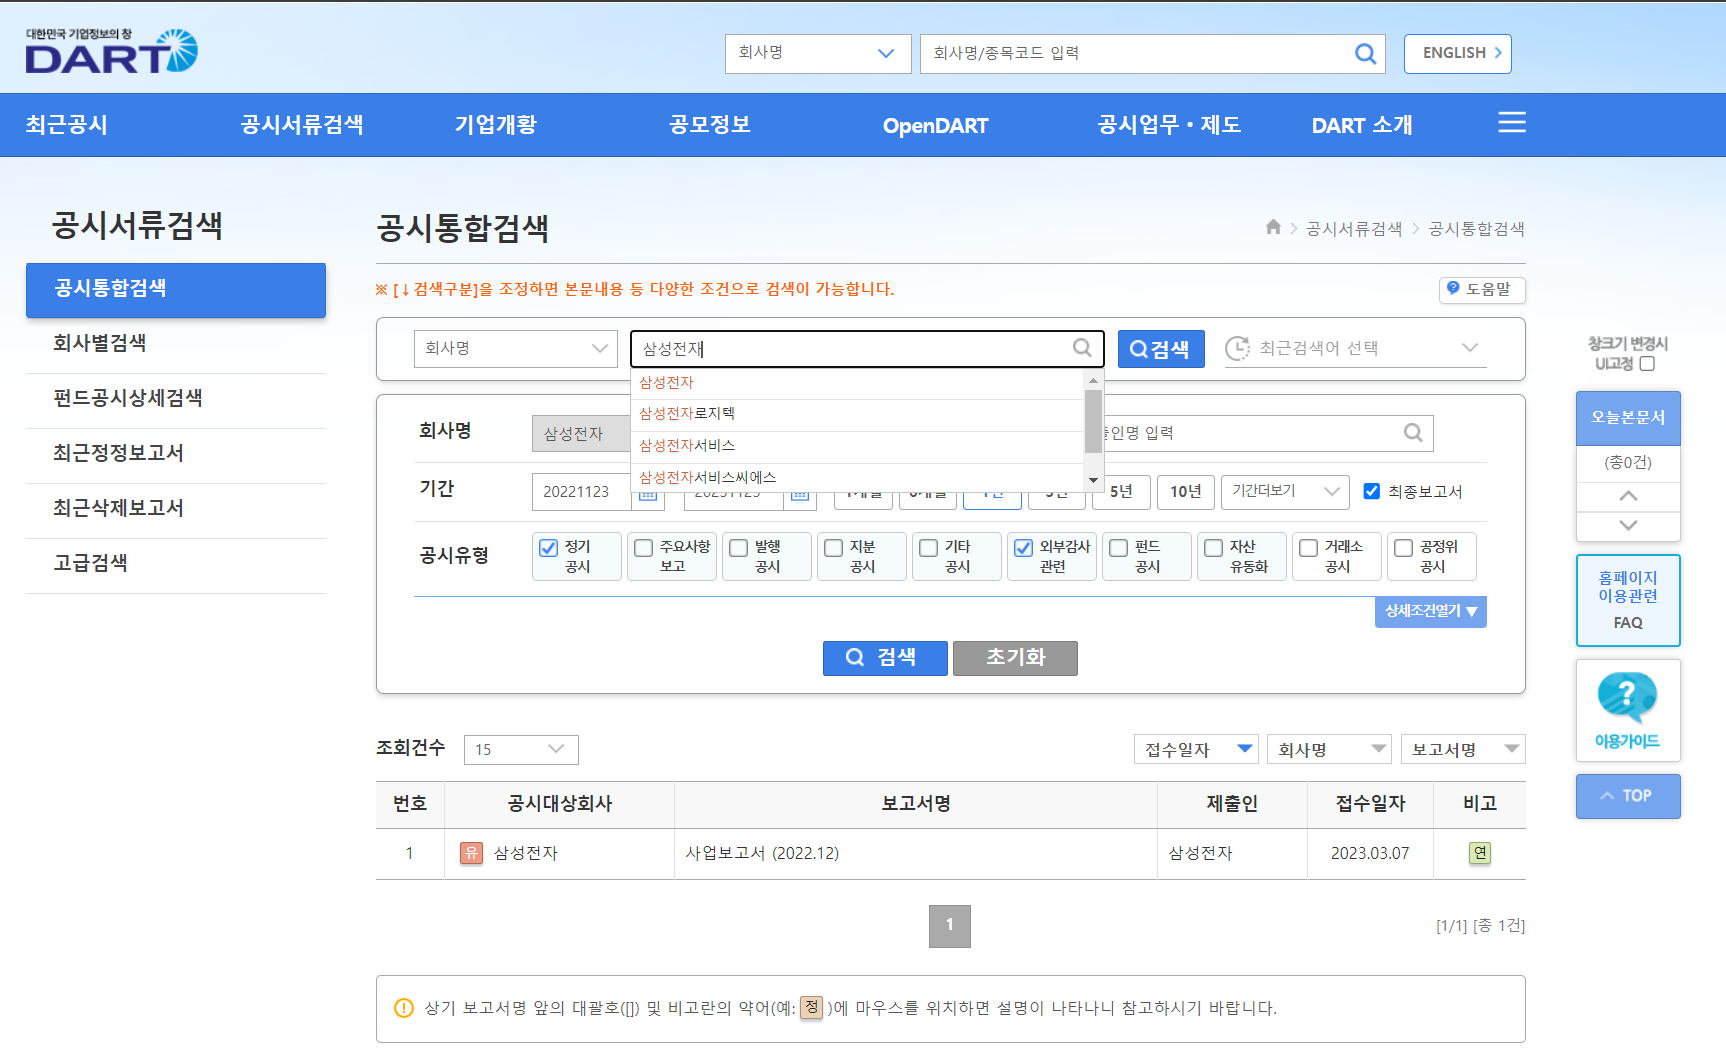Click the blue 검색 button next to the keyword field

(1160, 349)
